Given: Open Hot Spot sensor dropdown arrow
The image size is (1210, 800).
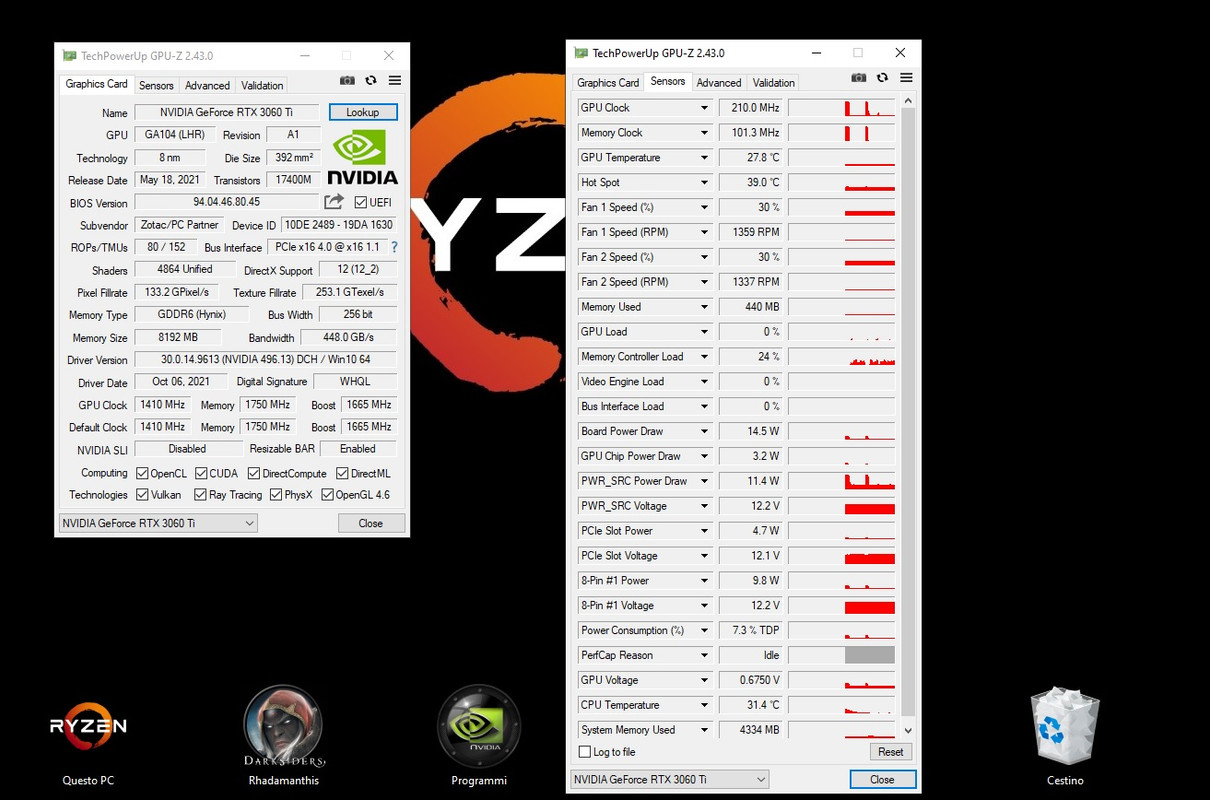Looking at the screenshot, I should tap(704, 183).
